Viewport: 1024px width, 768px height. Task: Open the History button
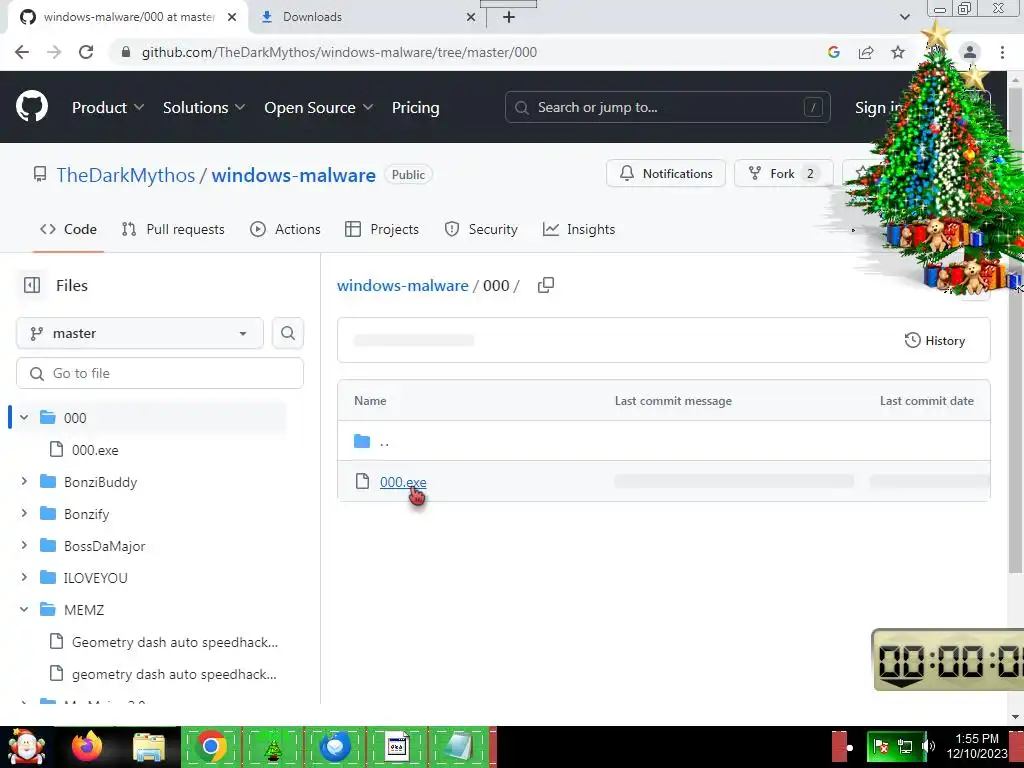[x=935, y=340]
